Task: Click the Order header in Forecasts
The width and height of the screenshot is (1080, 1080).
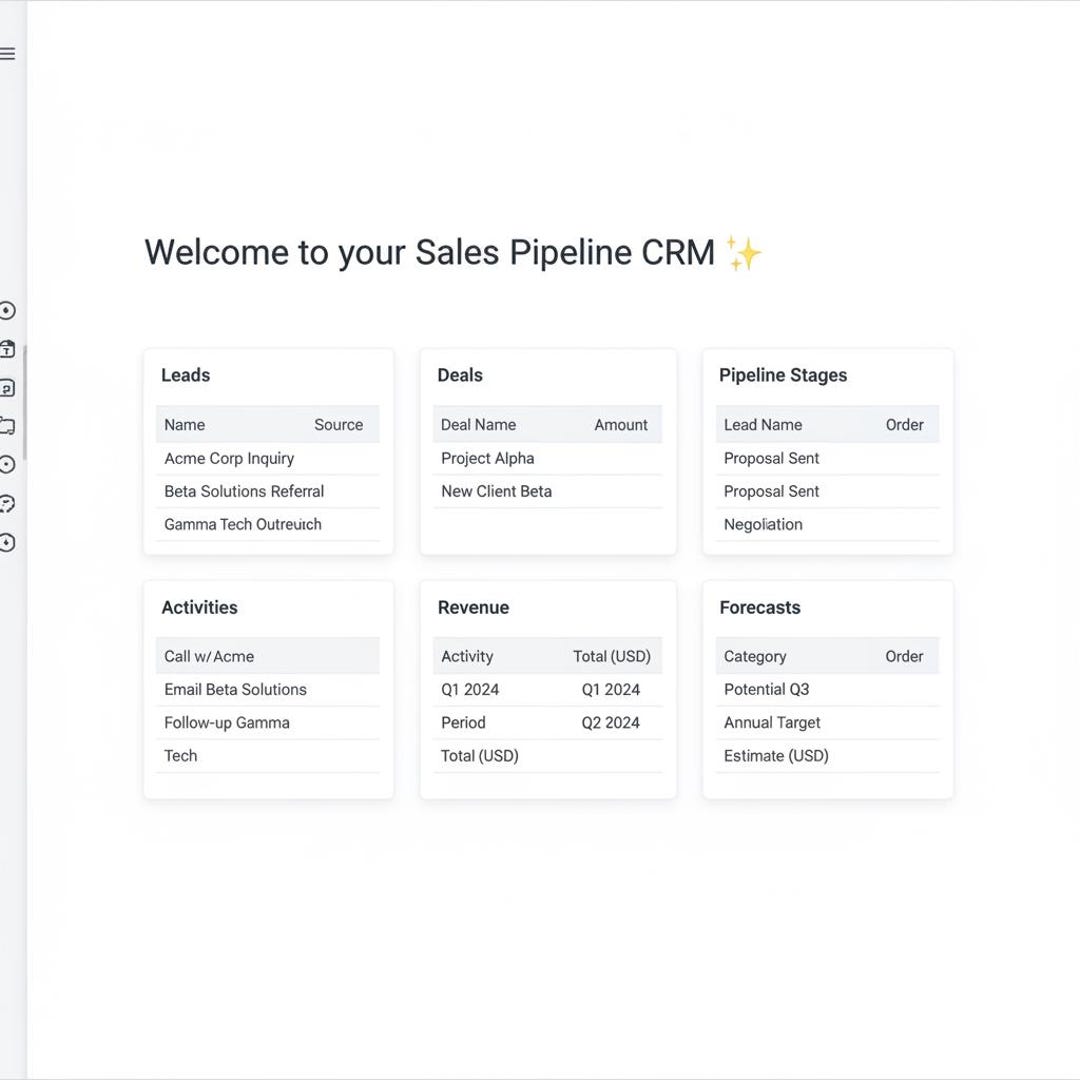Action: pyautogui.click(x=904, y=656)
